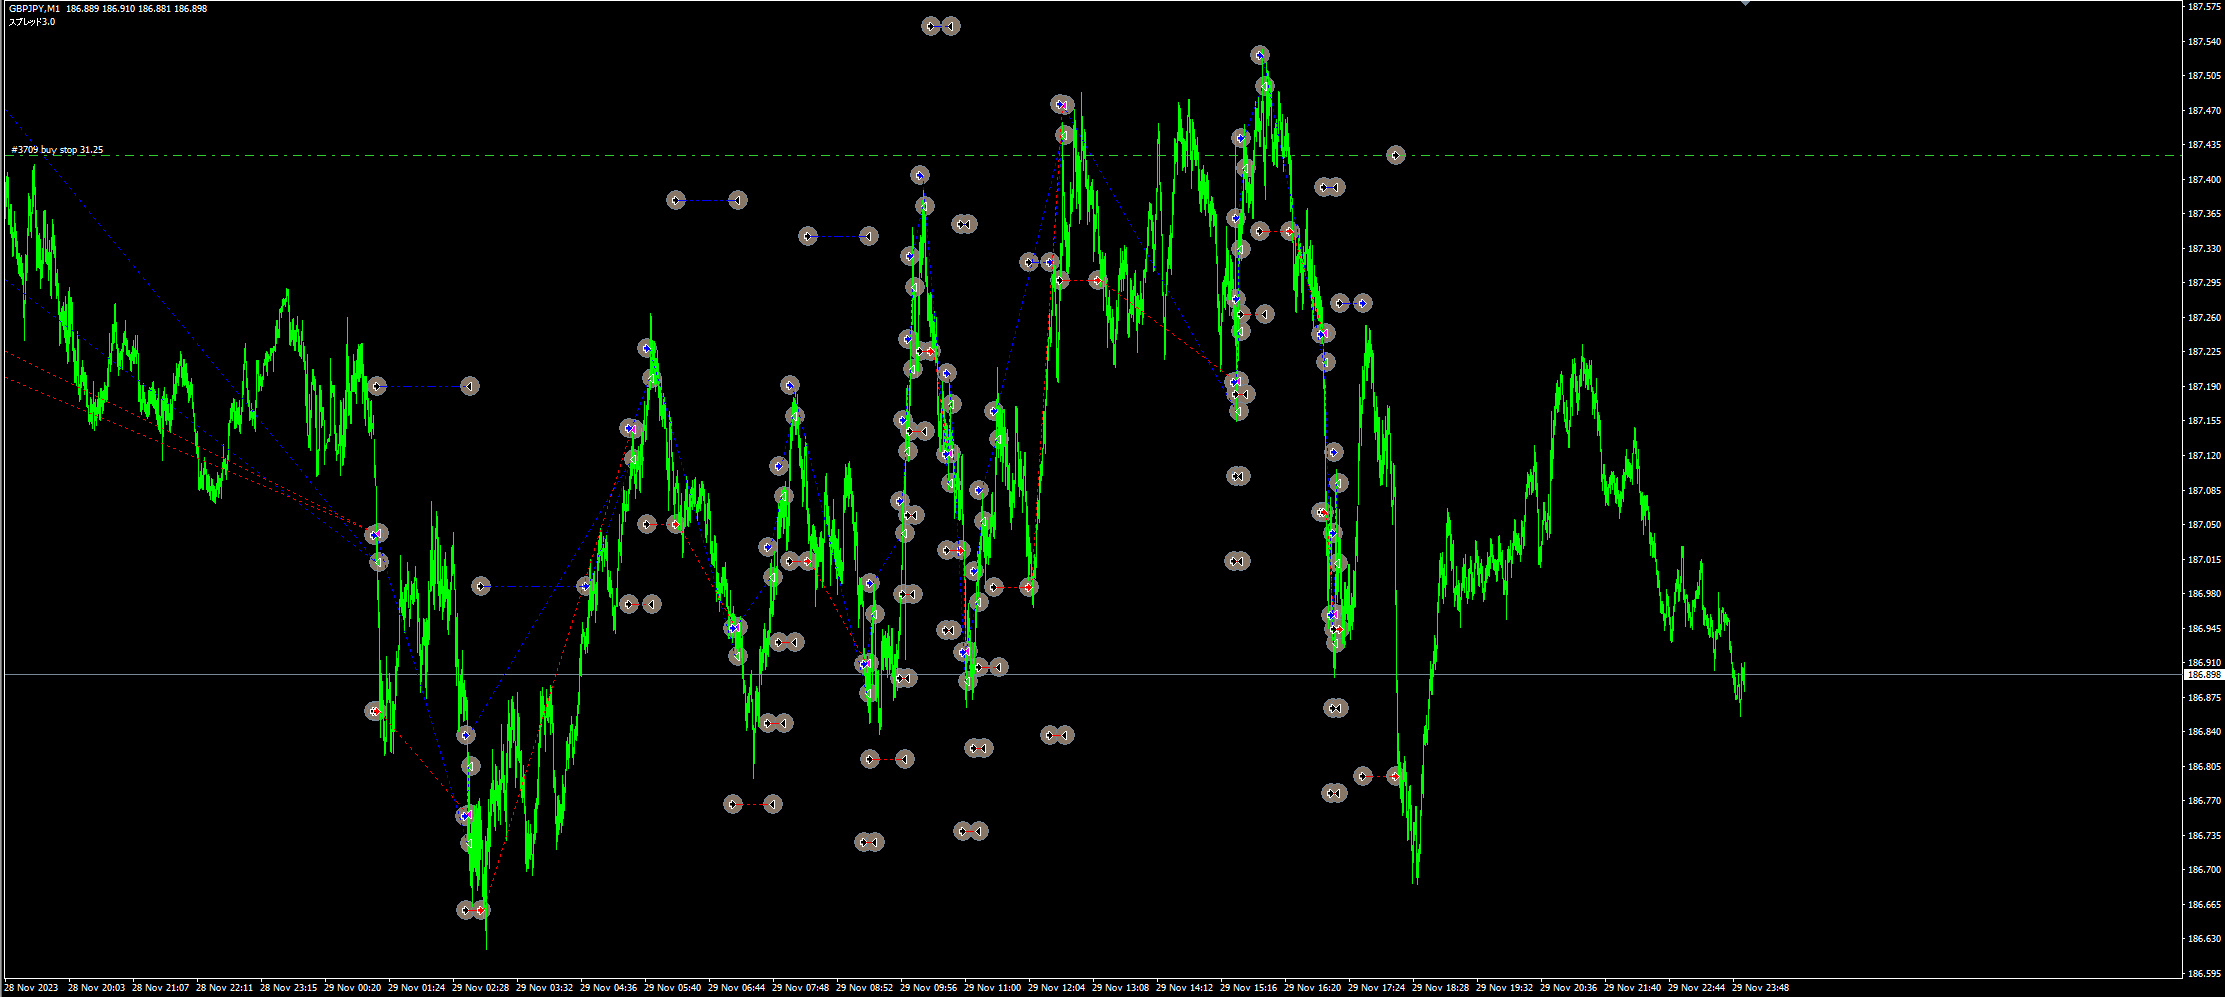The image size is (2225, 997).
Task: Select the 29 Nov 15:16 time label
Action: tap(1249, 988)
